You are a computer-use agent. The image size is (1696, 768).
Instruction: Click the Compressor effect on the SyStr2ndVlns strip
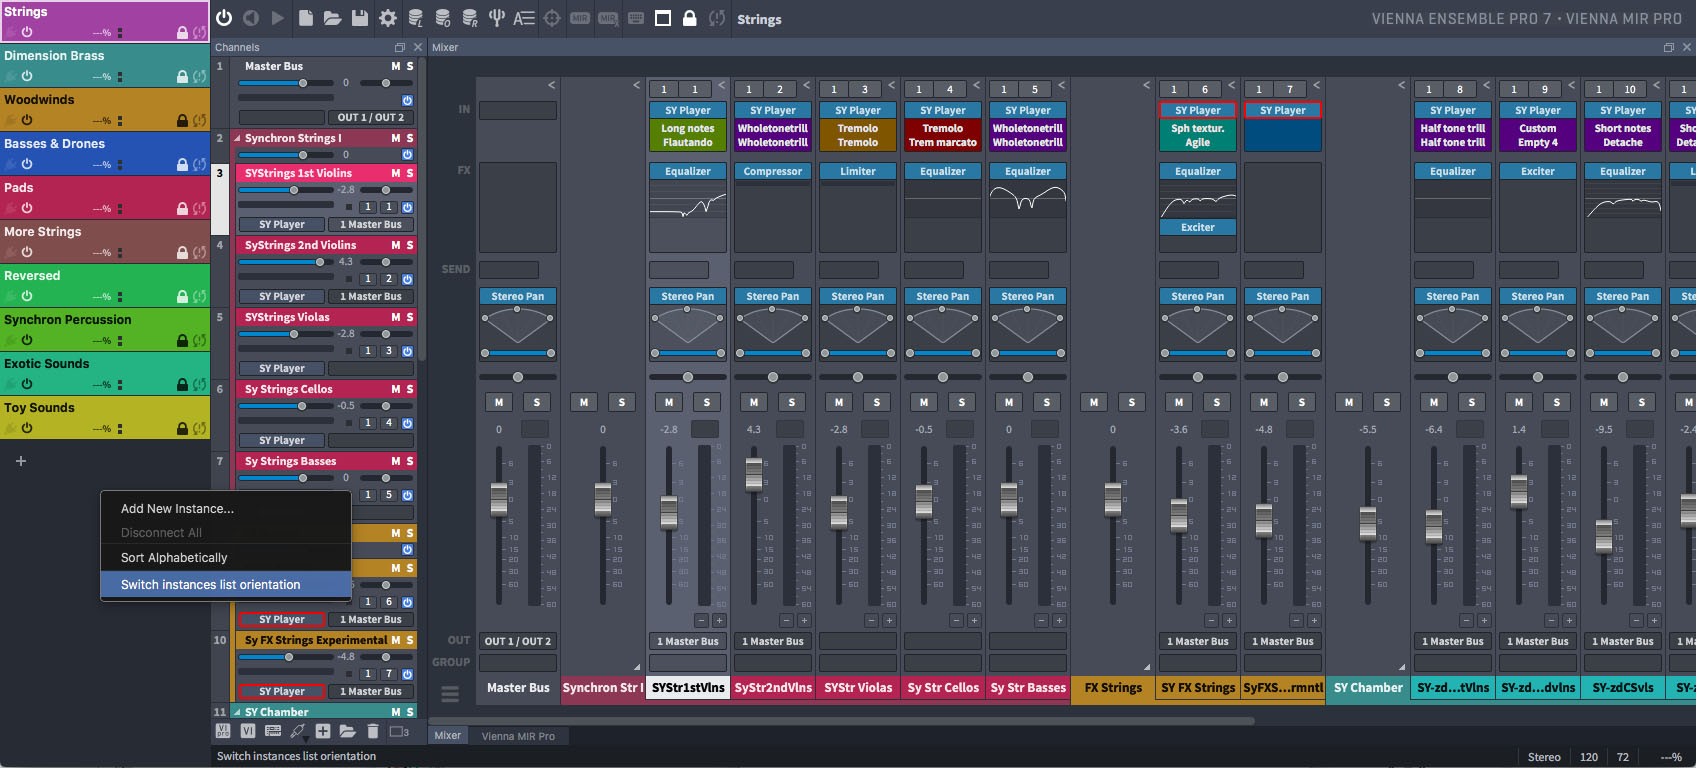(x=773, y=171)
